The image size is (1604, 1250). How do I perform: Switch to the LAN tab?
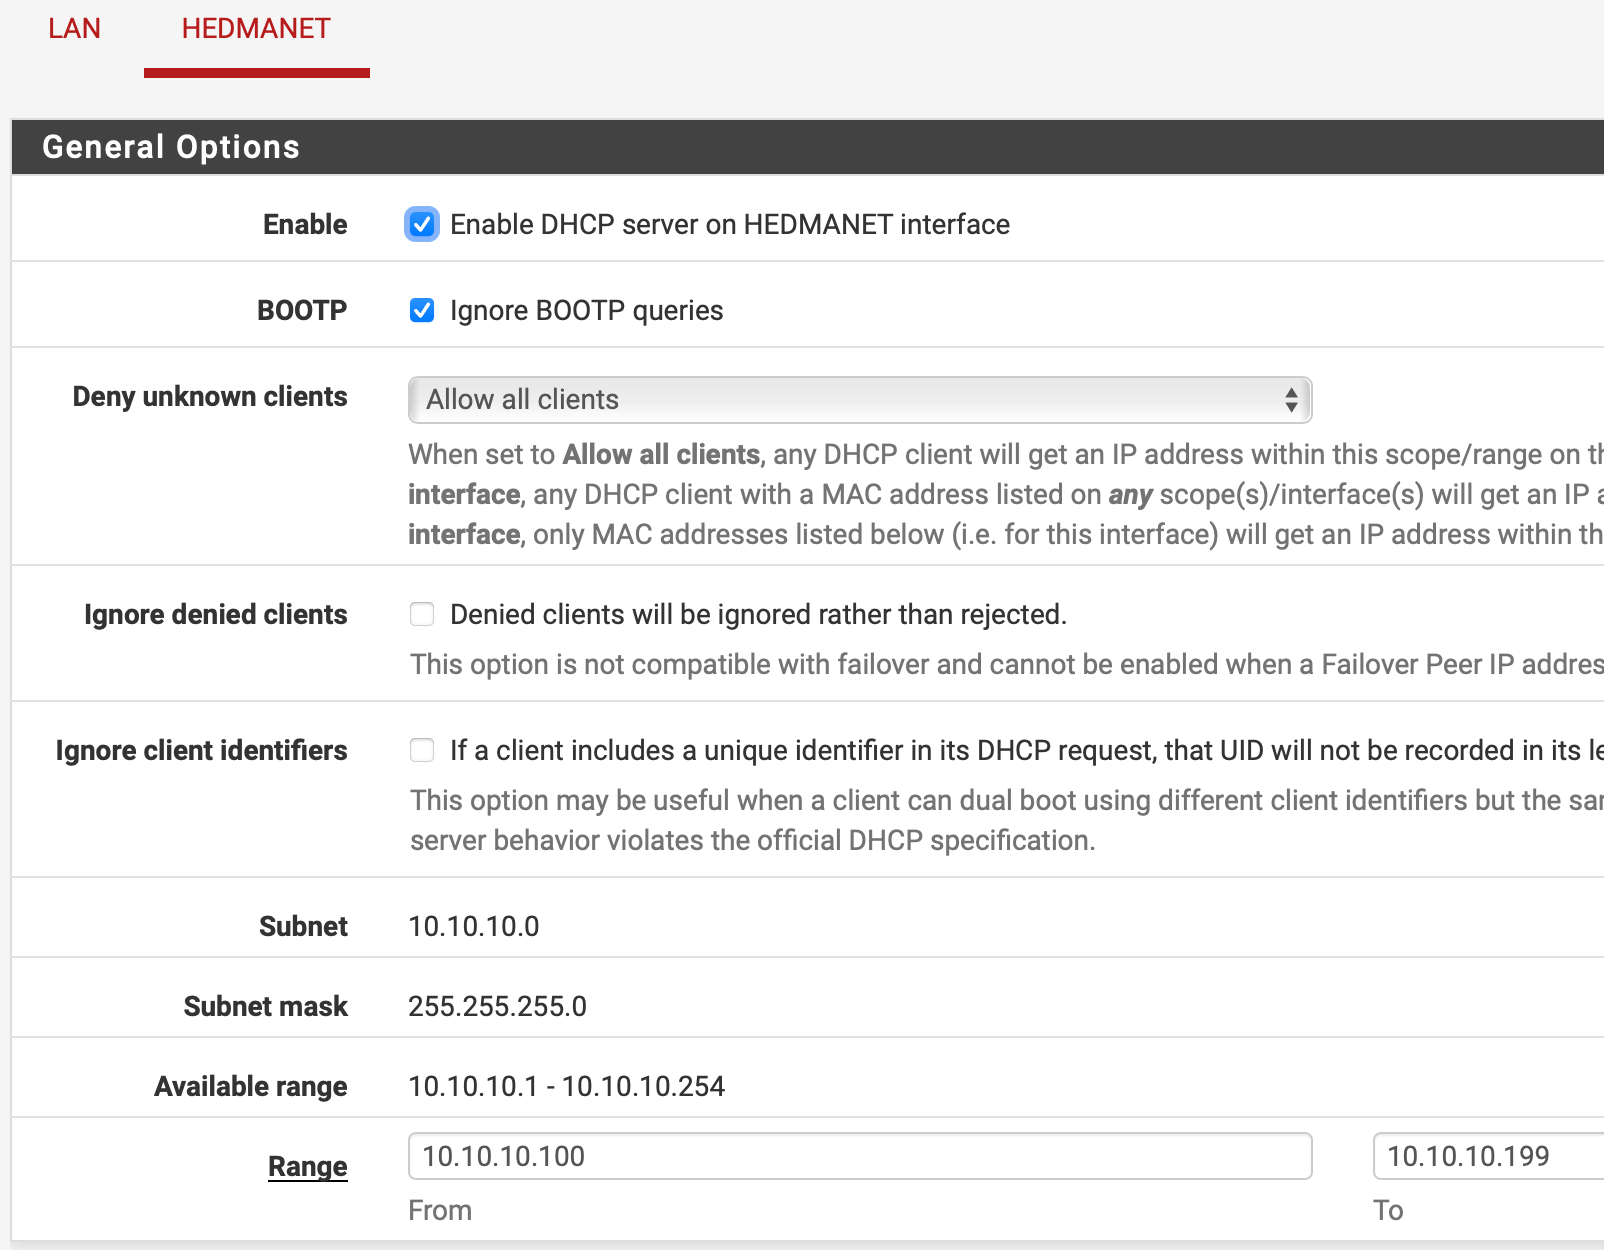(74, 28)
